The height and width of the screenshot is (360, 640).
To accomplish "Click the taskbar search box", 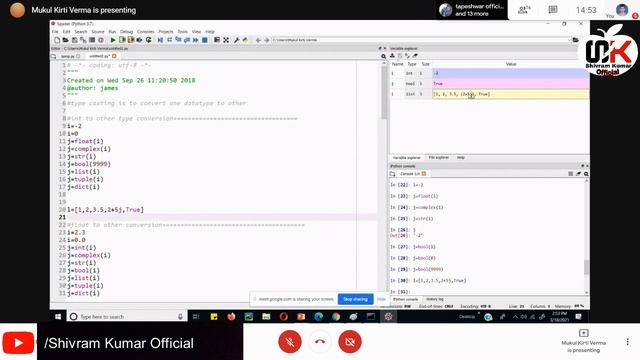I will click(x=126, y=316).
